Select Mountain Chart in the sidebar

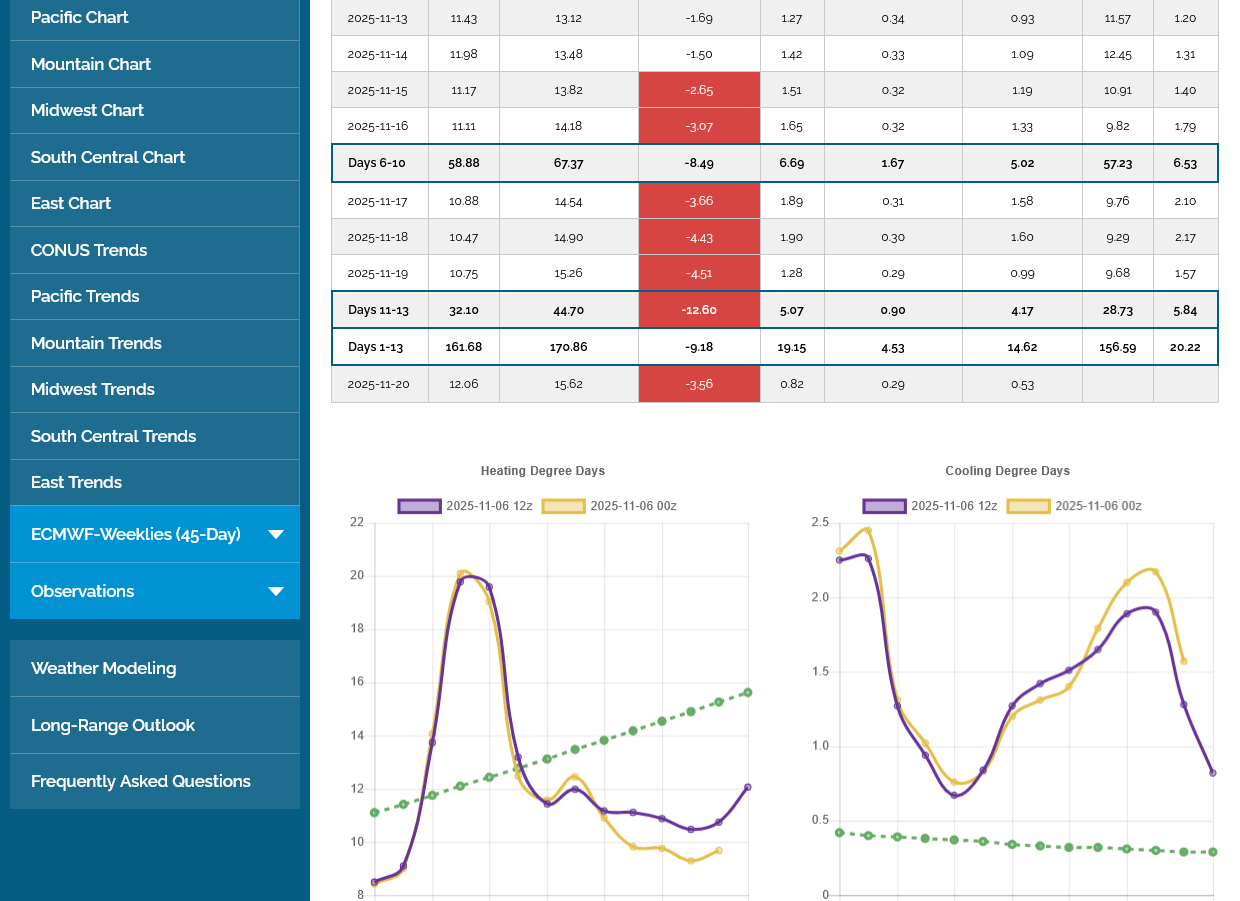coord(91,64)
